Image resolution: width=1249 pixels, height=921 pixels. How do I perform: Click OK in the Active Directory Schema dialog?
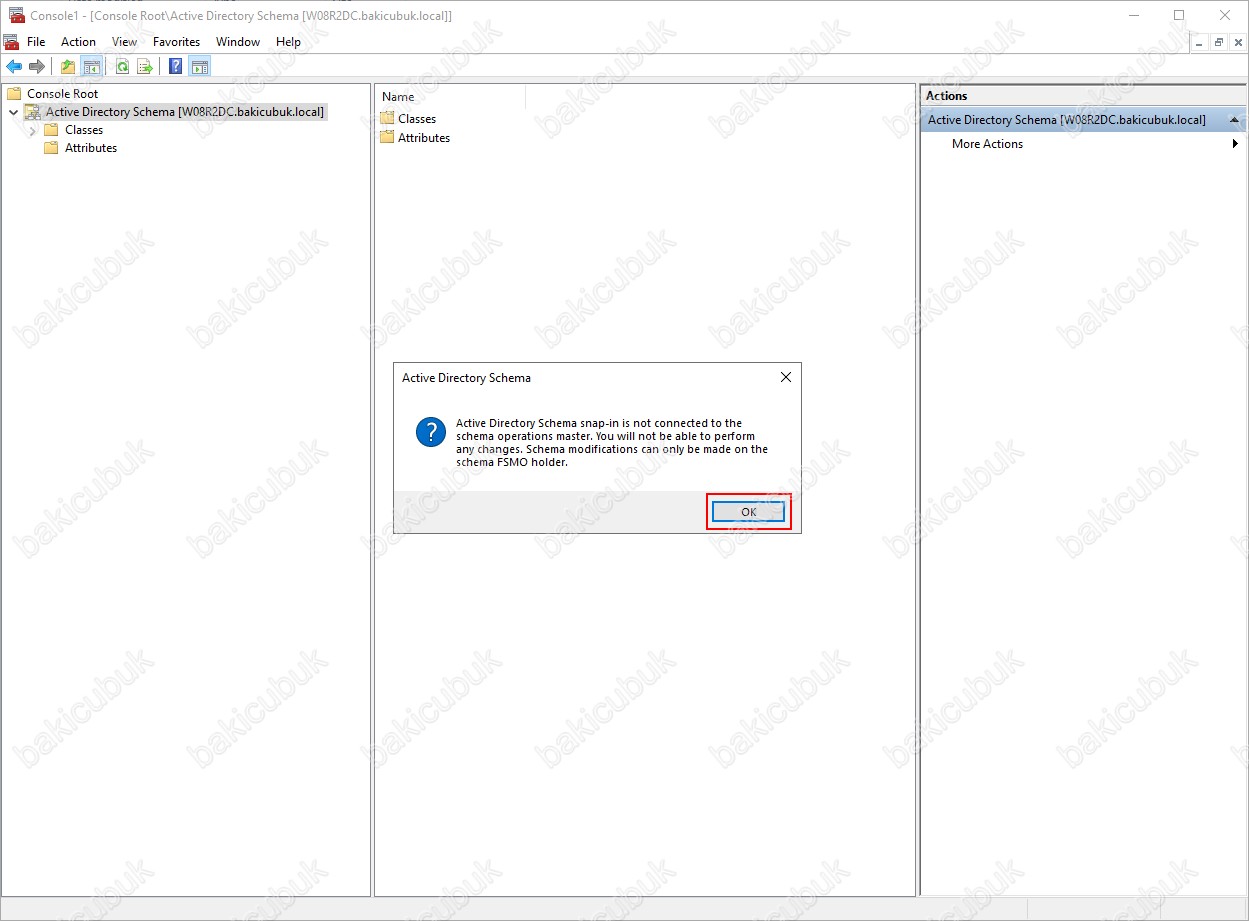(x=748, y=512)
